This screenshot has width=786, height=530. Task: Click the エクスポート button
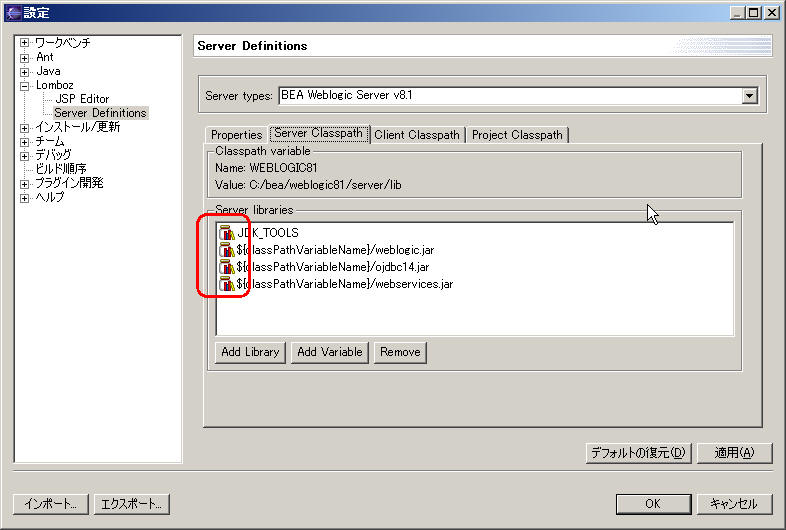pos(132,504)
